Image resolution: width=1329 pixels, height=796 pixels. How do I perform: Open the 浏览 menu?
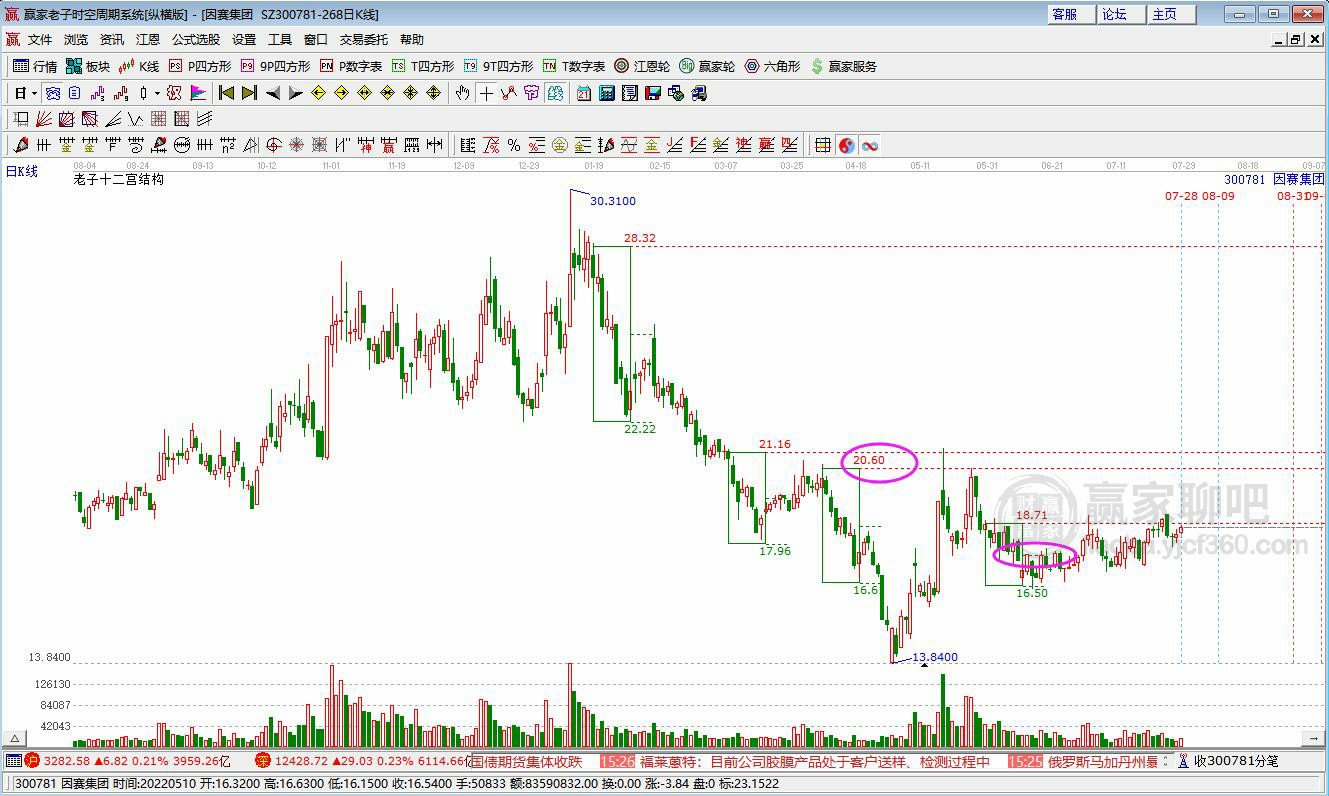(x=76, y=40)
